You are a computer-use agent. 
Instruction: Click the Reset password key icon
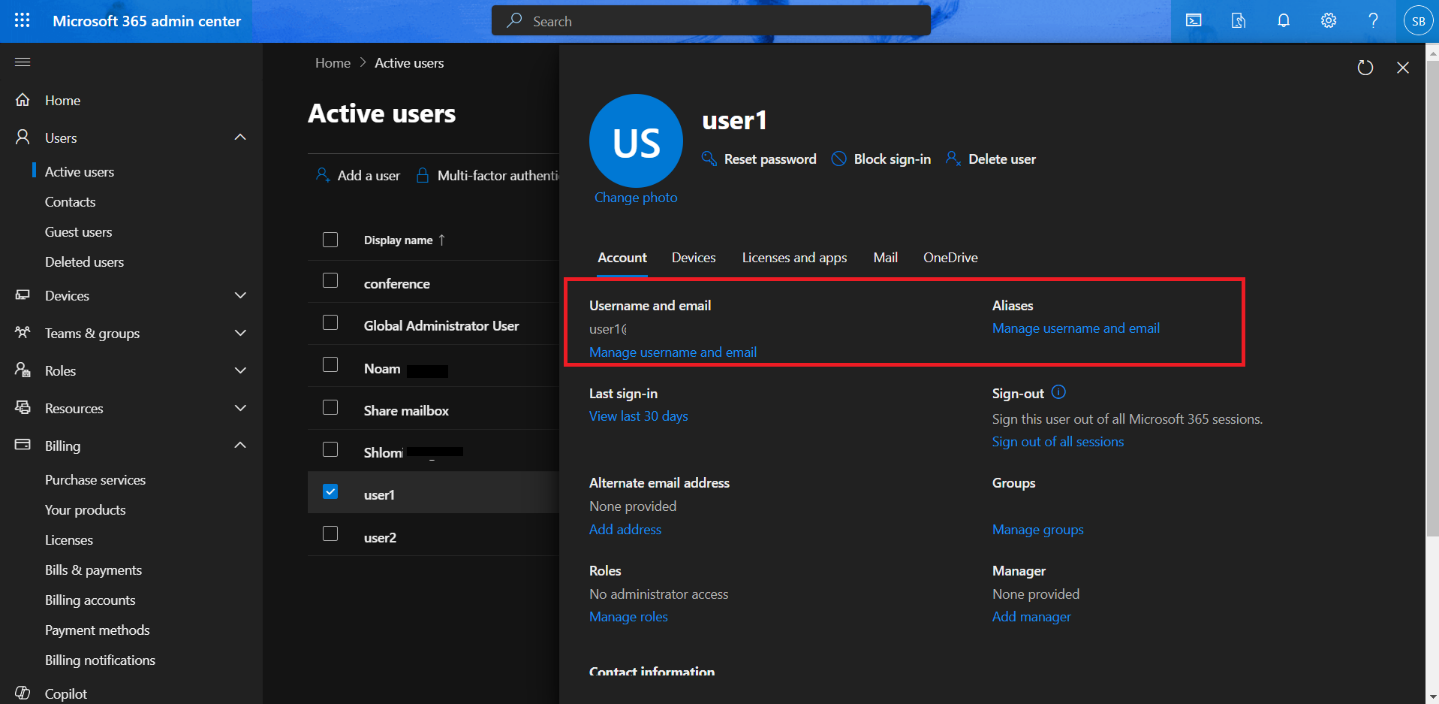(710, 159)
